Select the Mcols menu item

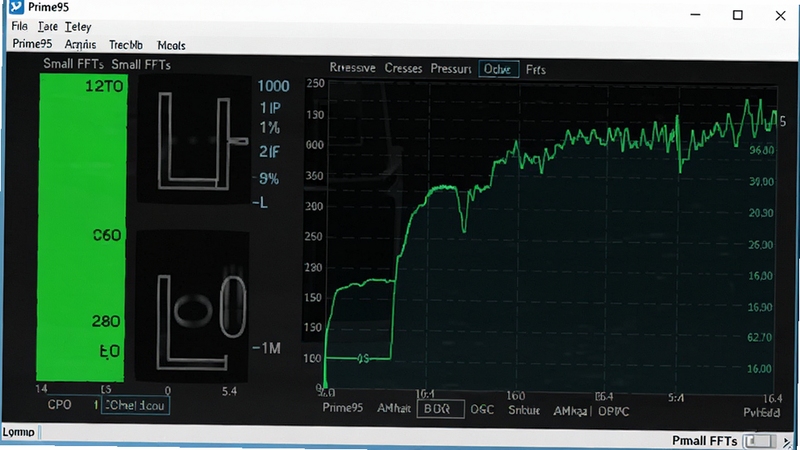pos(171,46)
